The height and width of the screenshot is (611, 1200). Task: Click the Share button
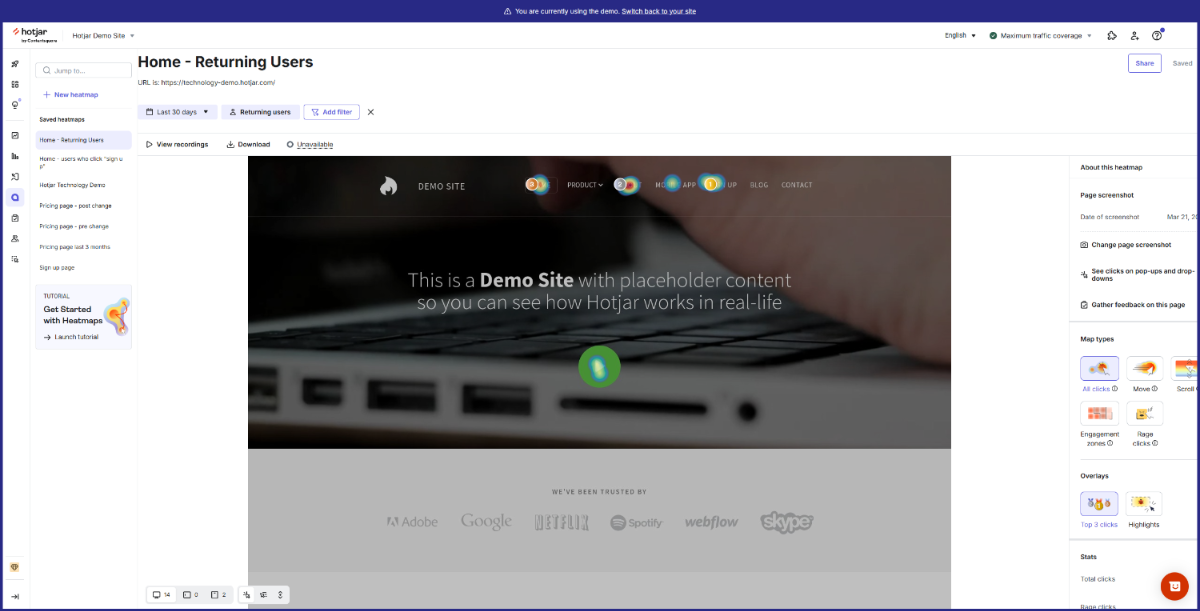[1145, 63]
